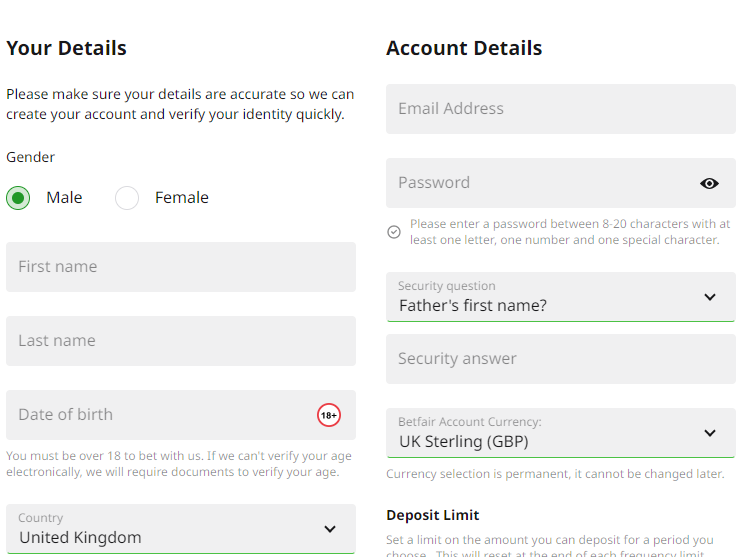This screenshot has height=557, width=744.
Task: Click the Security question chevron arrow
Action: point(710,297)
